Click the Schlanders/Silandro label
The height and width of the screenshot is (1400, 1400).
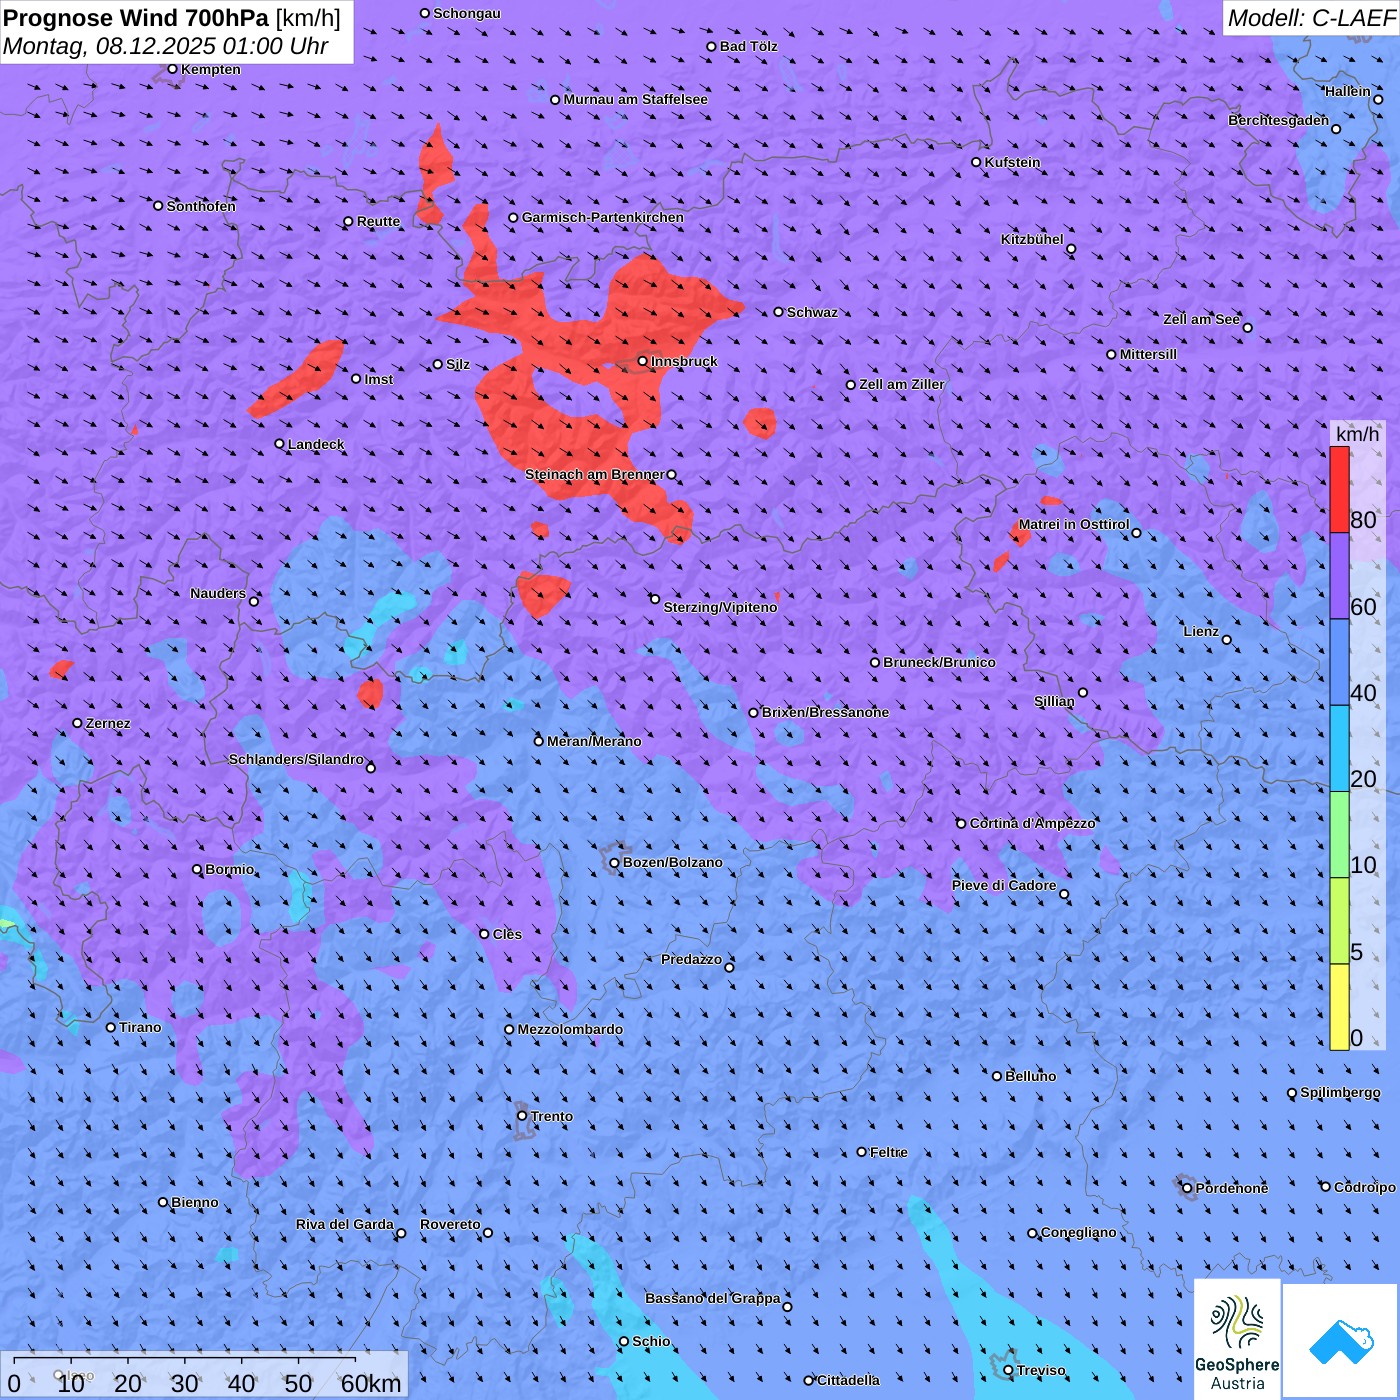click(x=296, y=759)
